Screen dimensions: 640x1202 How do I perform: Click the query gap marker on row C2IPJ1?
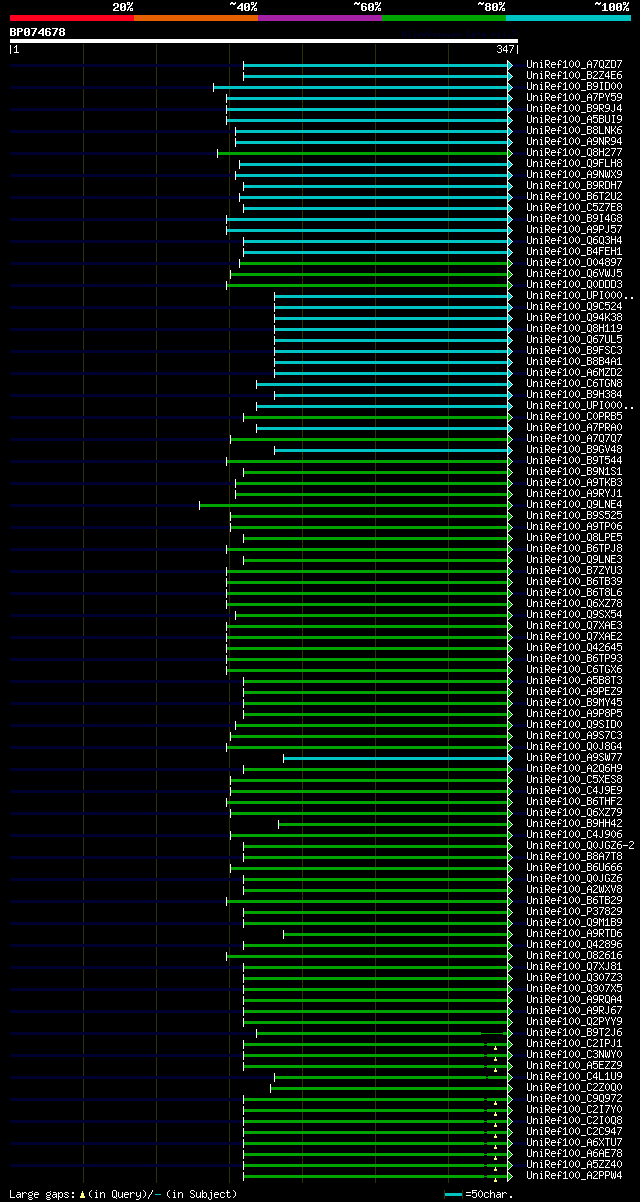(x=495, y=1047)
